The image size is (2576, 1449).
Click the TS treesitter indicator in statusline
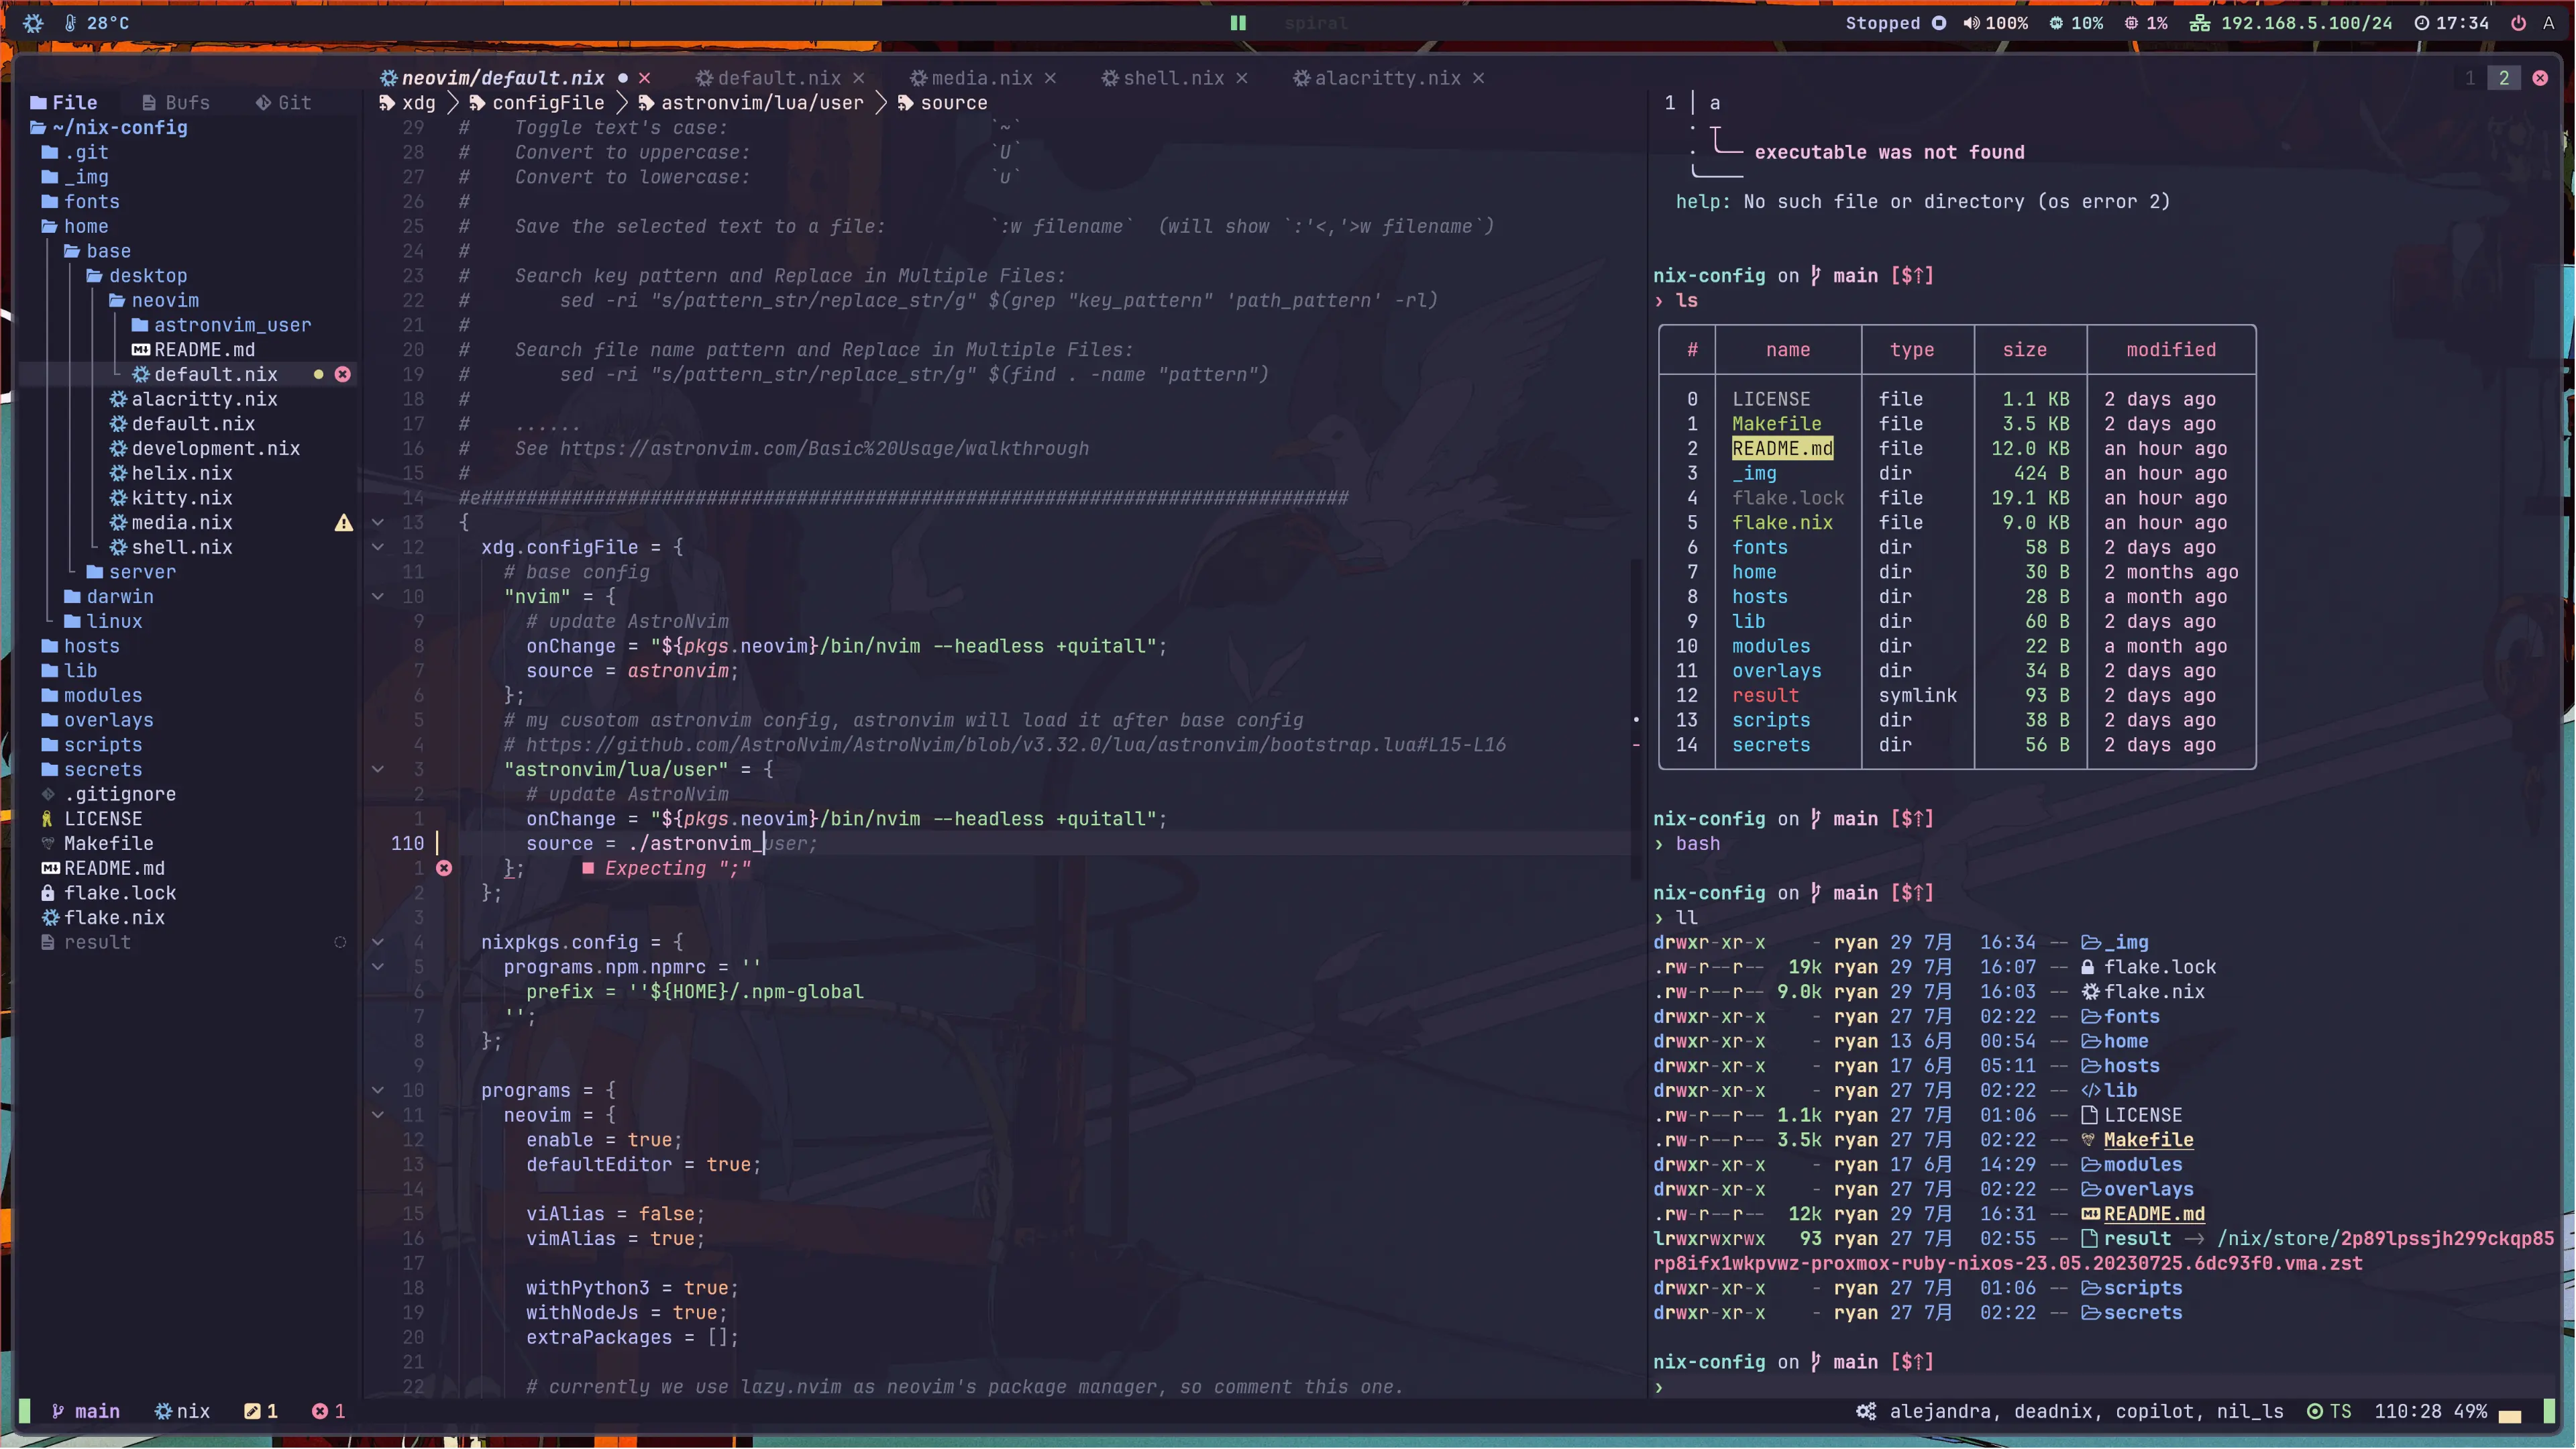pyautogui.click(x=2329, y=1411)
